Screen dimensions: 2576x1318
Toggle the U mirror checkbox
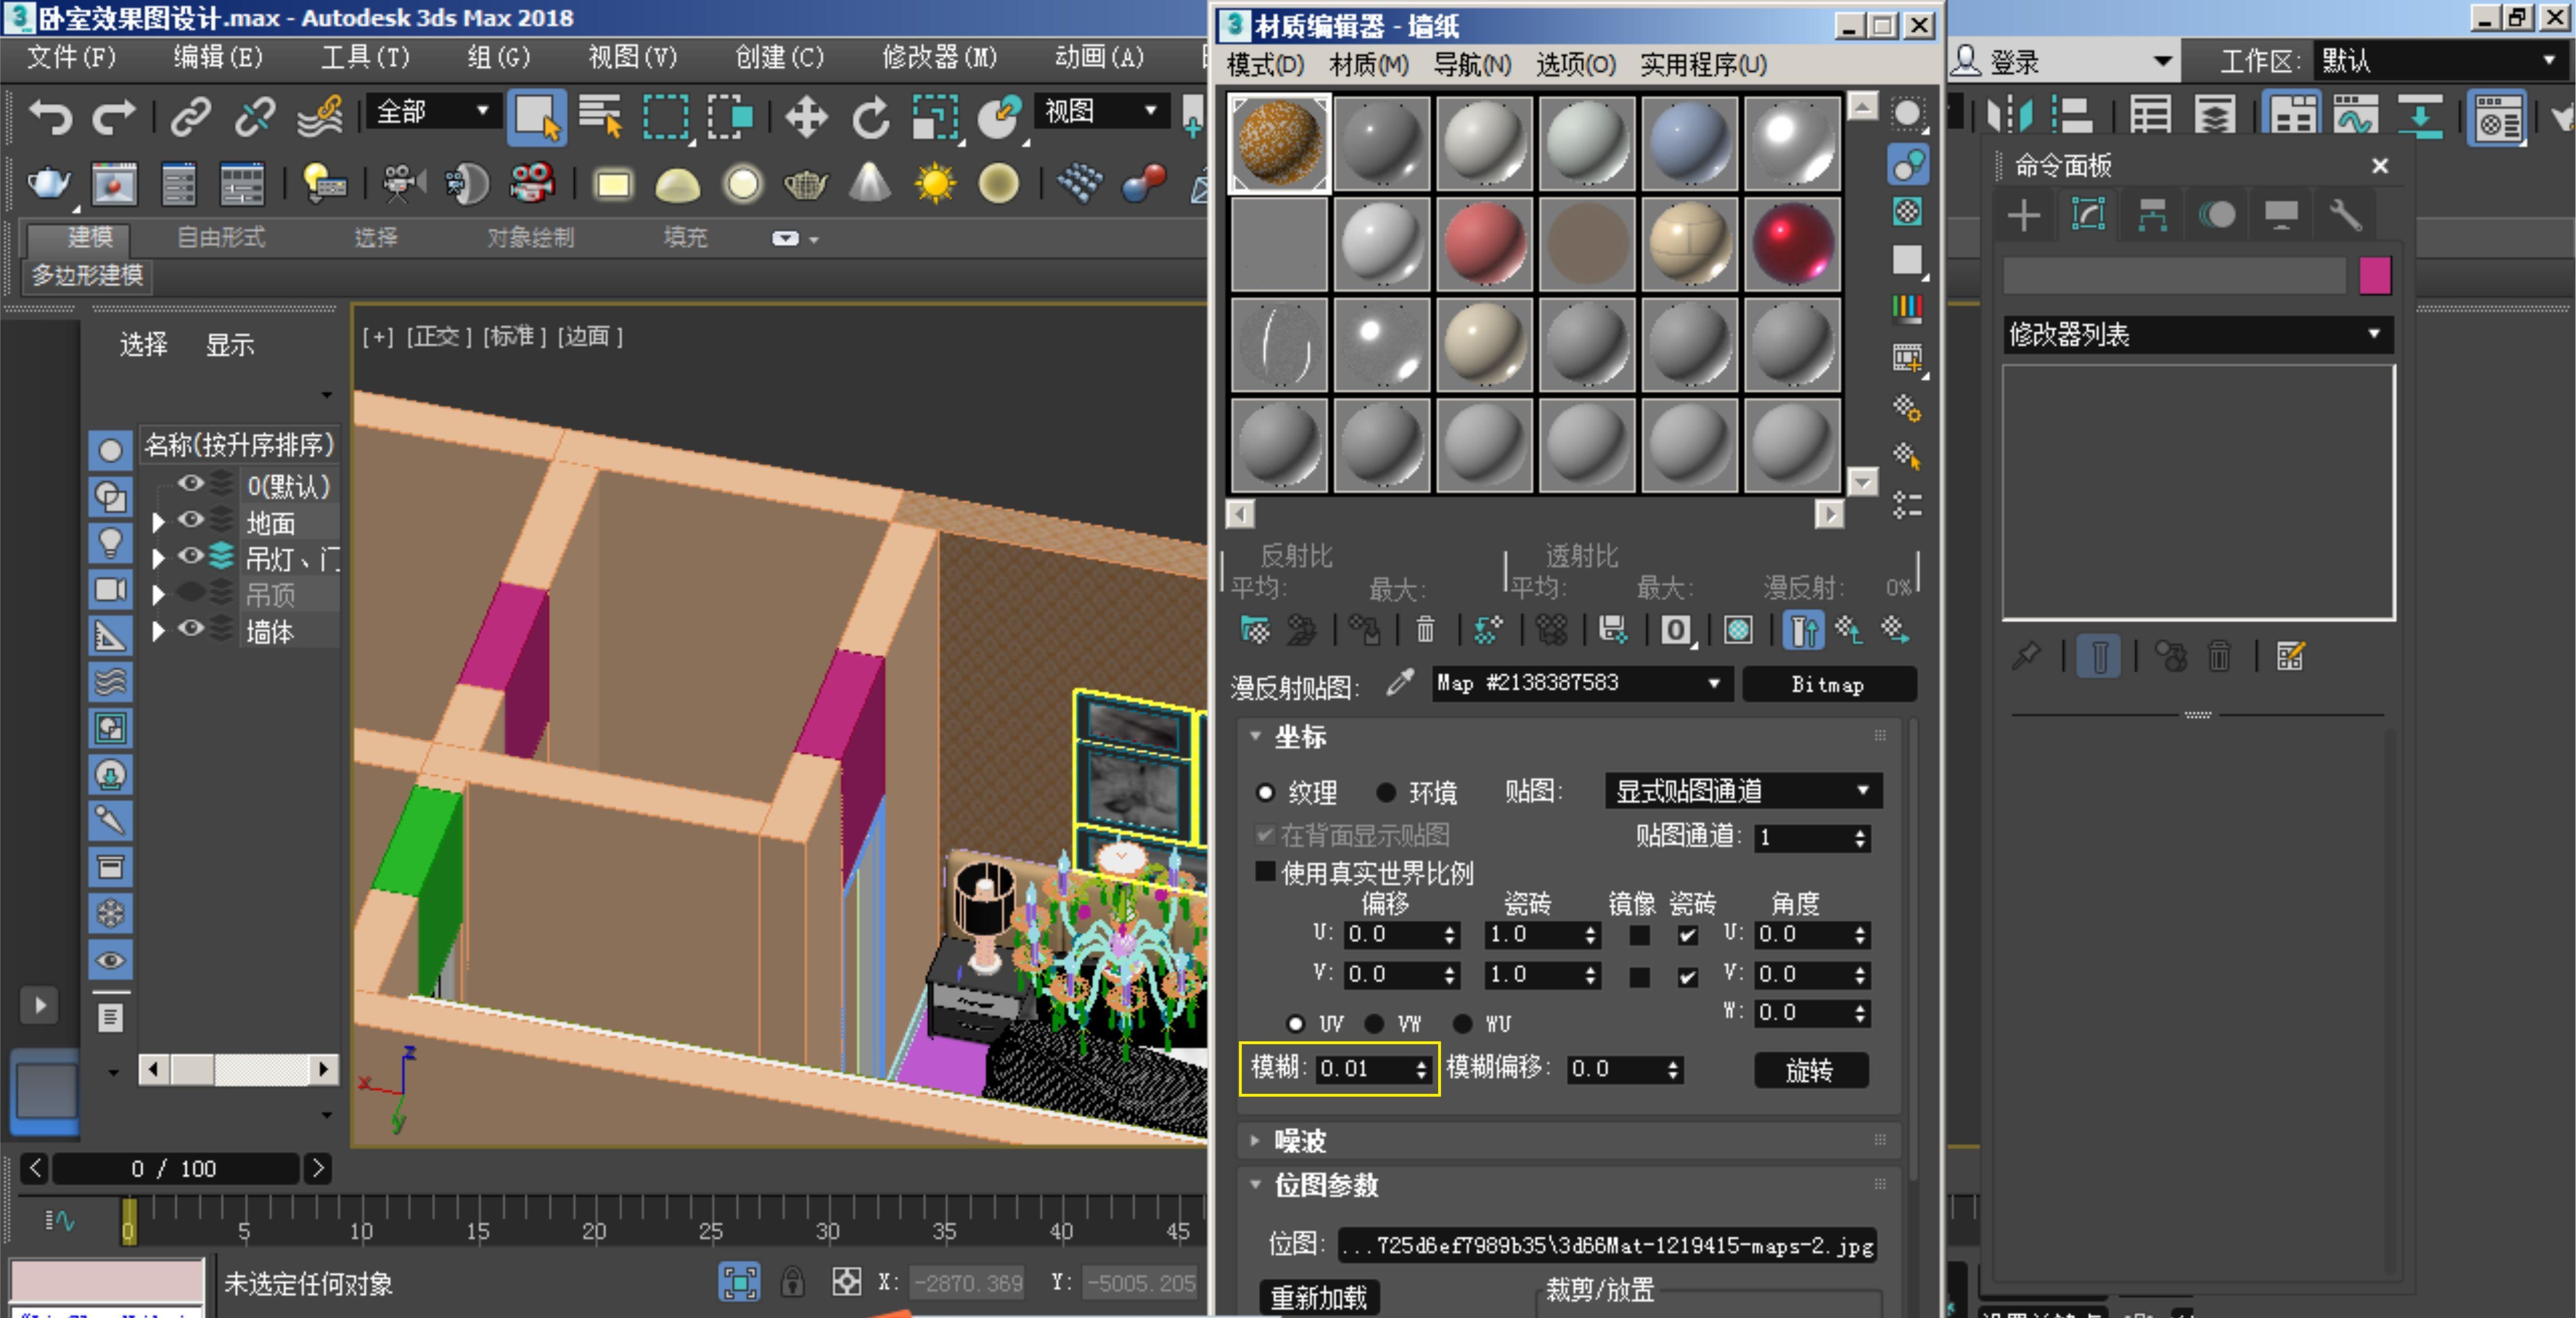point(1639,936)
